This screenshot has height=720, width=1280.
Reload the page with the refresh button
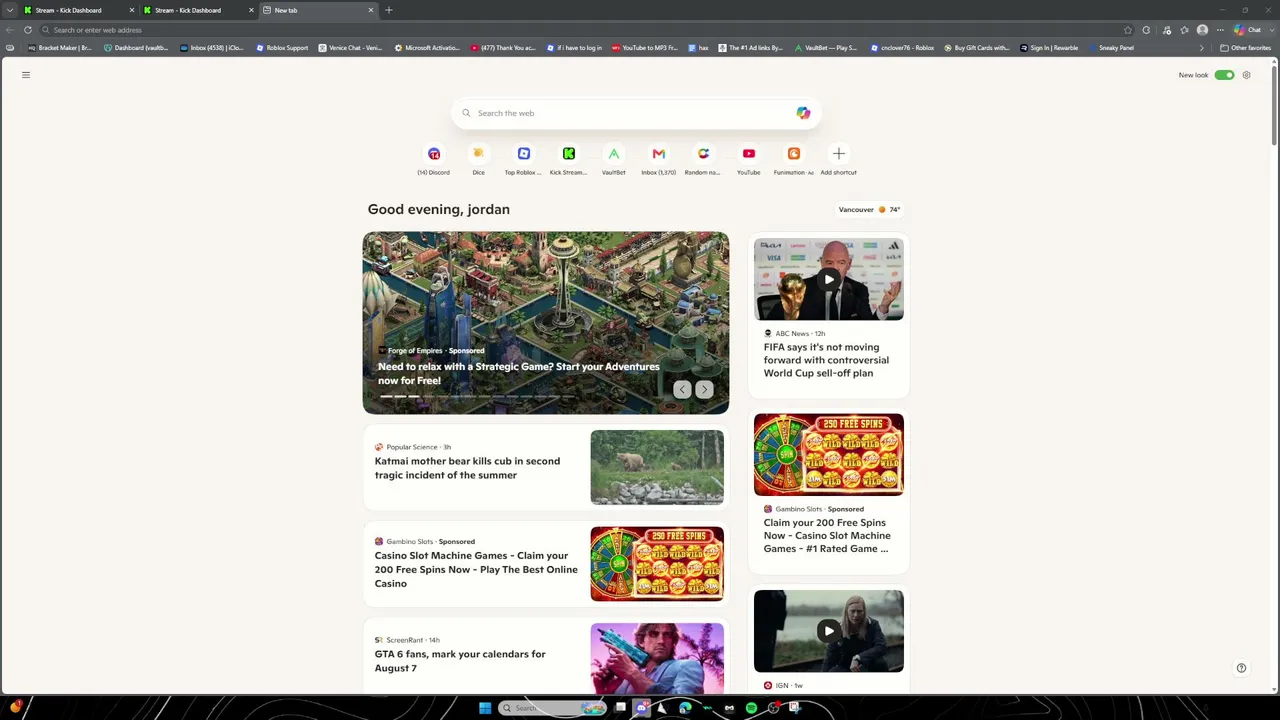point(28,30)
